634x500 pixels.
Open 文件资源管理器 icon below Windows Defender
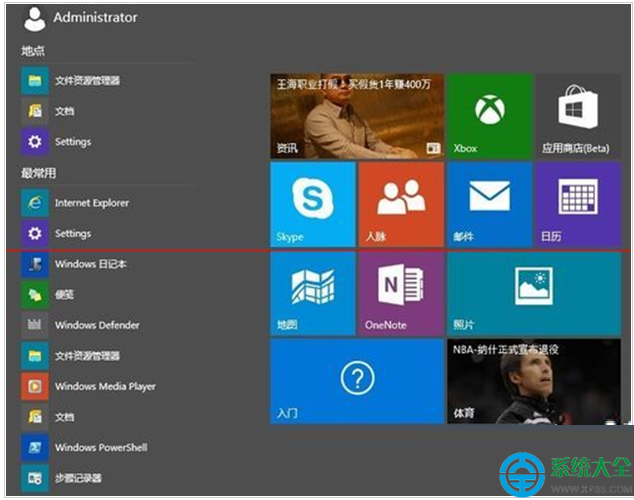coord(35,356)
